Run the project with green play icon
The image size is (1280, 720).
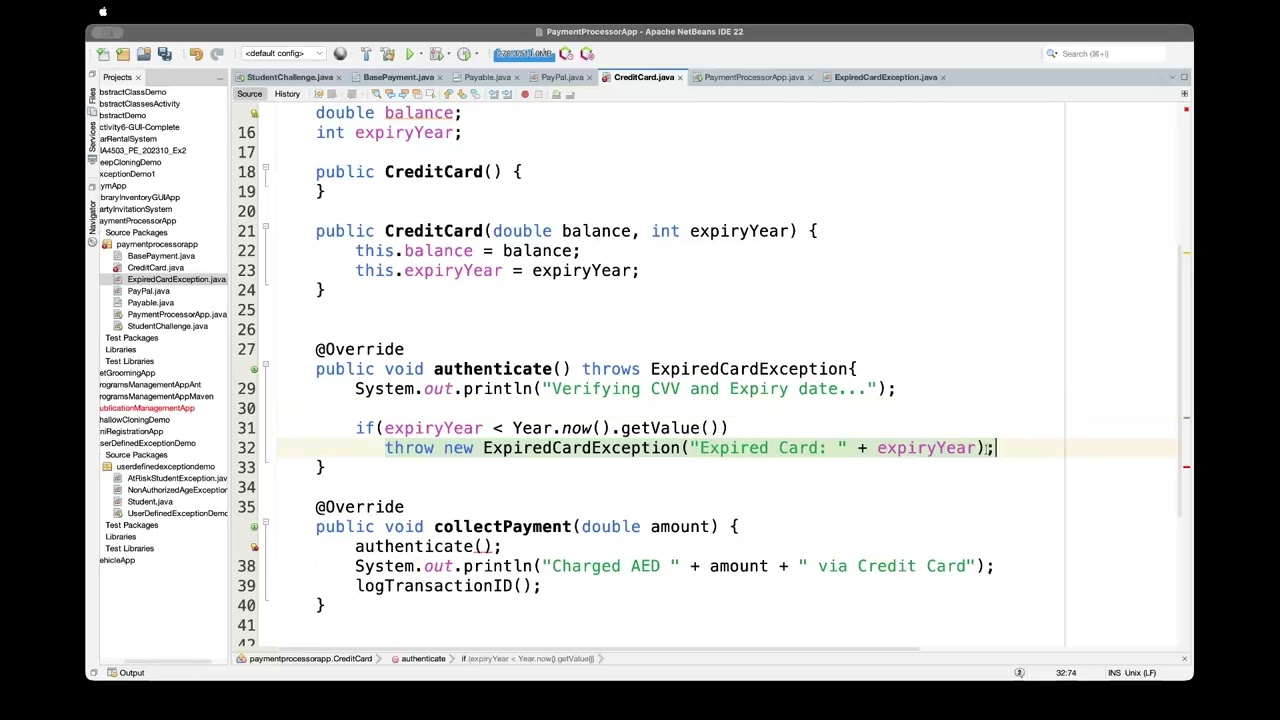click(409, 54)
